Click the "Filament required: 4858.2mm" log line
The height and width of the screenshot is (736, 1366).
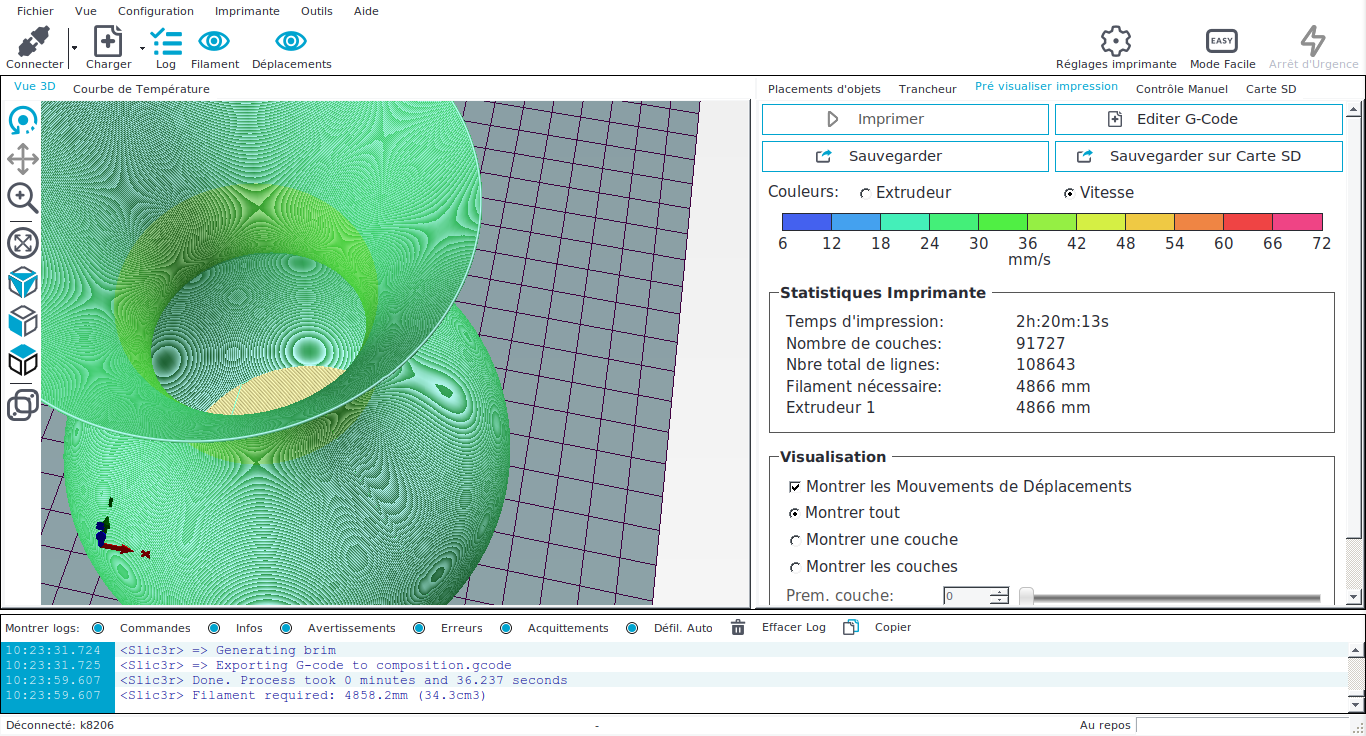(x=303, y=695)
